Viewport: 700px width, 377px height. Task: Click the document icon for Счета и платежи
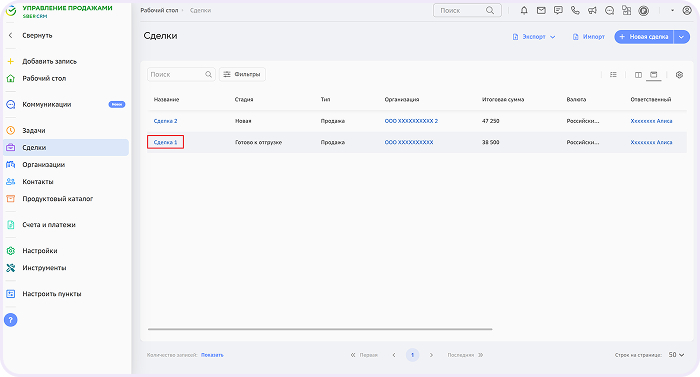11,225
